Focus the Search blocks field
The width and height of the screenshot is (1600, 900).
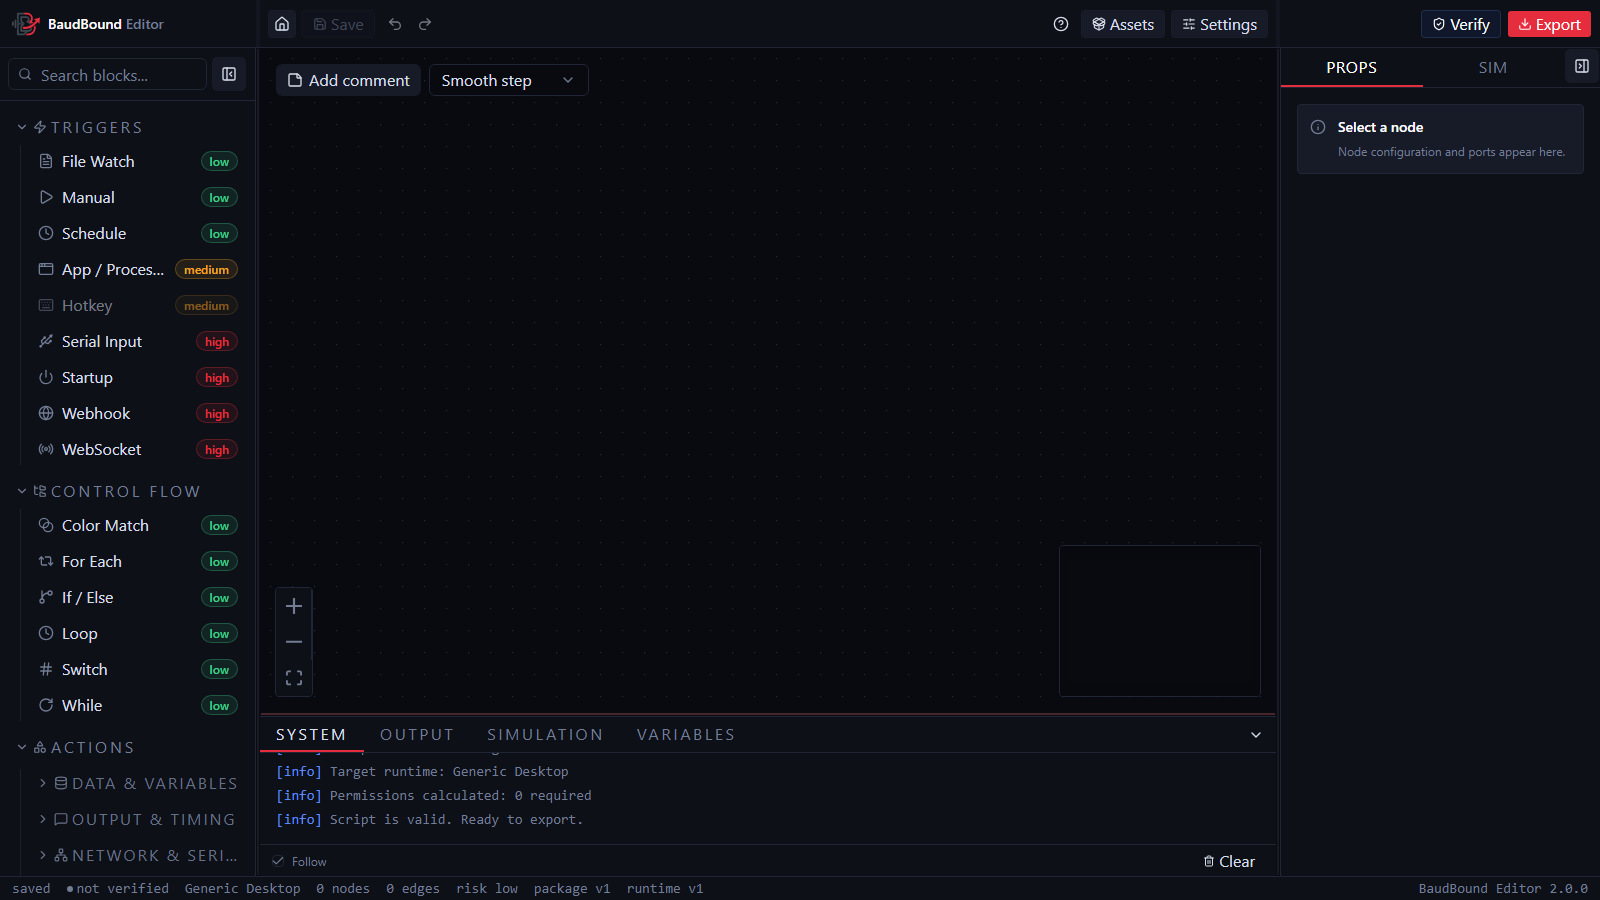tap(108, 75)
